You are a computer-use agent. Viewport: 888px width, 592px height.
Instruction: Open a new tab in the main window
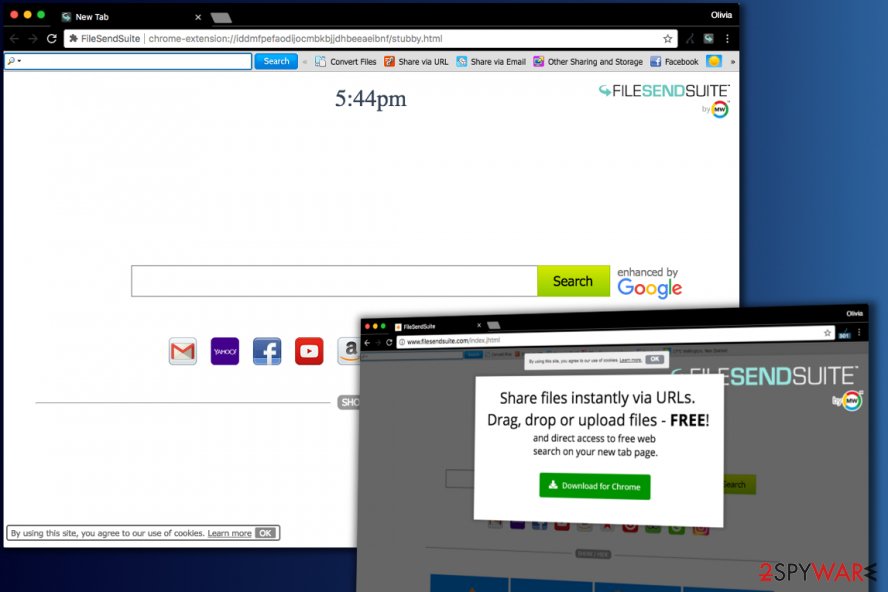coord(221,18)
